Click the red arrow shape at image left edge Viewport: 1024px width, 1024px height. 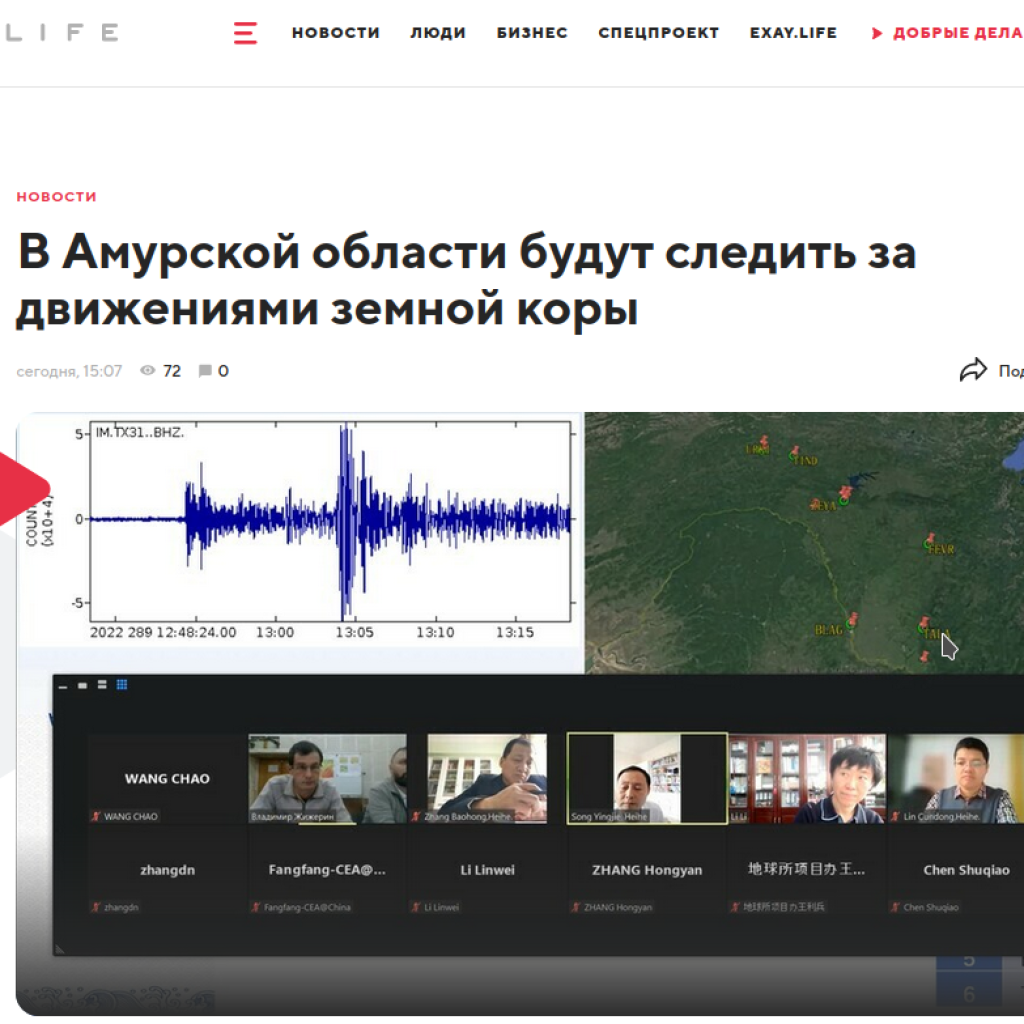(25, 487)
